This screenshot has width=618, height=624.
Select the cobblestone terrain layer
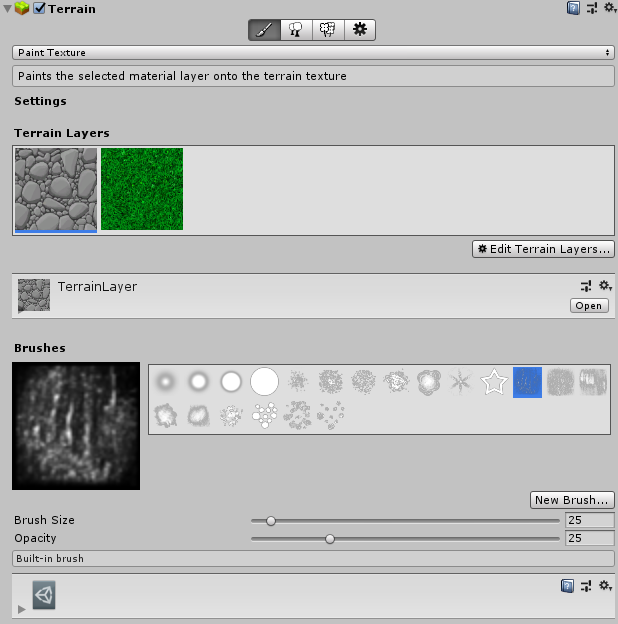[x=56, y=189]
